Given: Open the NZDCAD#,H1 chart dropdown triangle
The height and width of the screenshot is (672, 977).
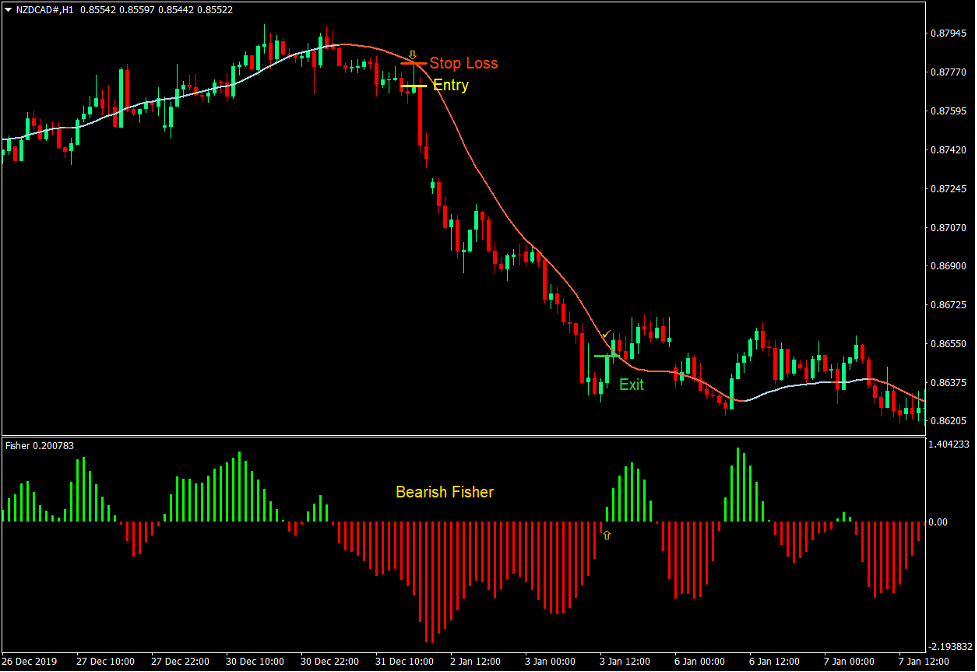Looking at the screenshot, I should pyautogui.click(x=8, y=9).
